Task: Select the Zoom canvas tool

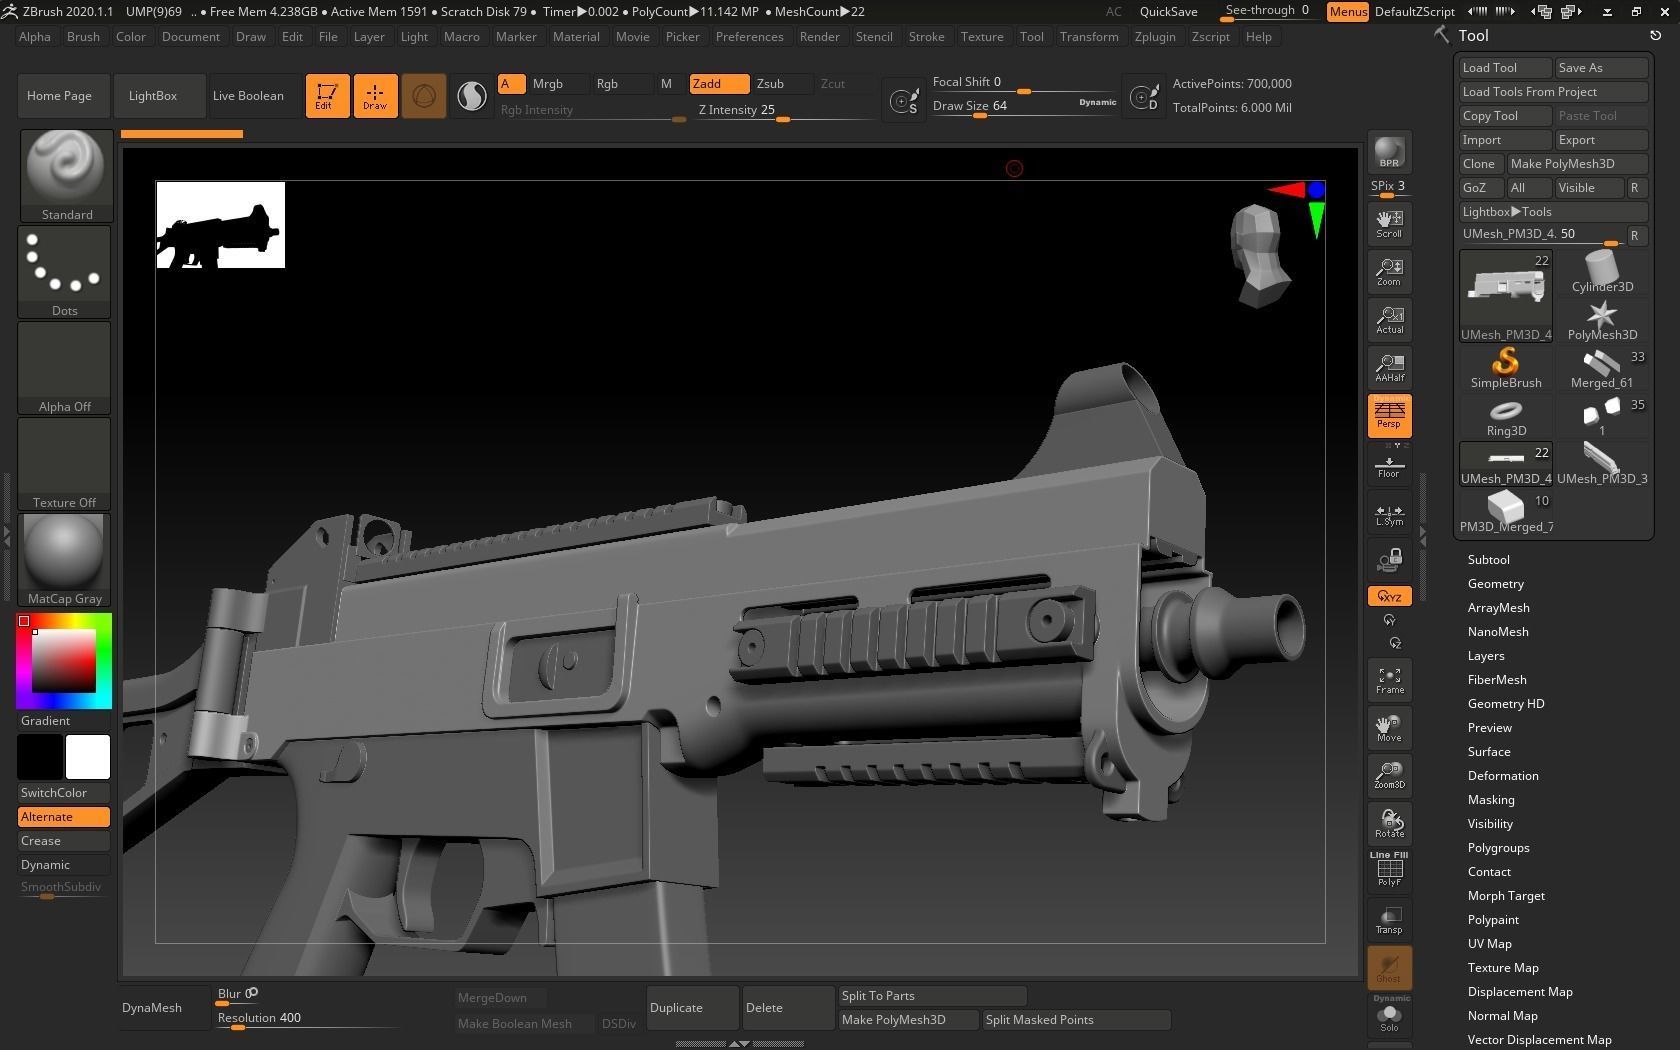Action: pyautogui.click(x=1389, y=271)
